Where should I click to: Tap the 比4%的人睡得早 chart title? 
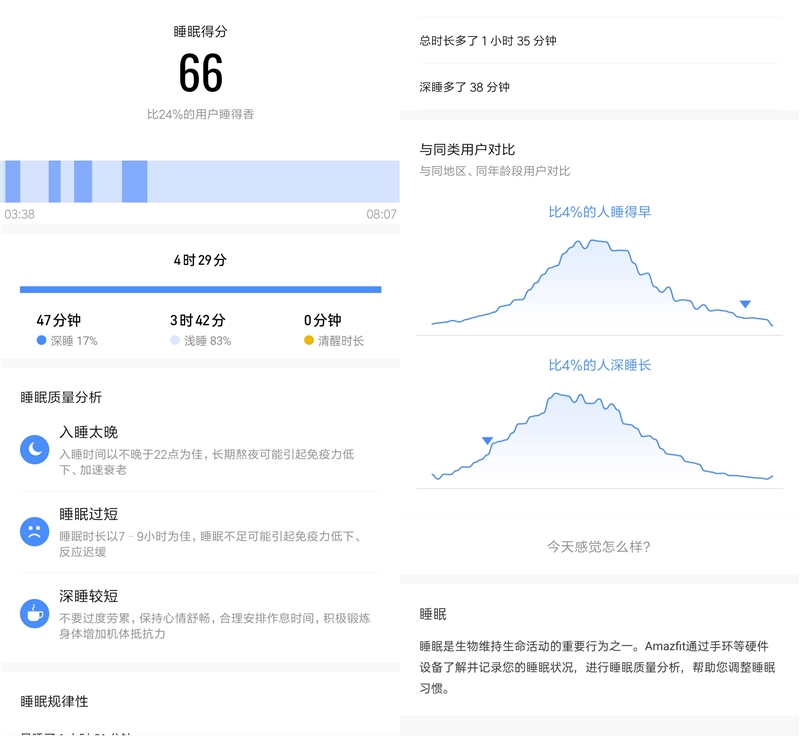point(599,212)
